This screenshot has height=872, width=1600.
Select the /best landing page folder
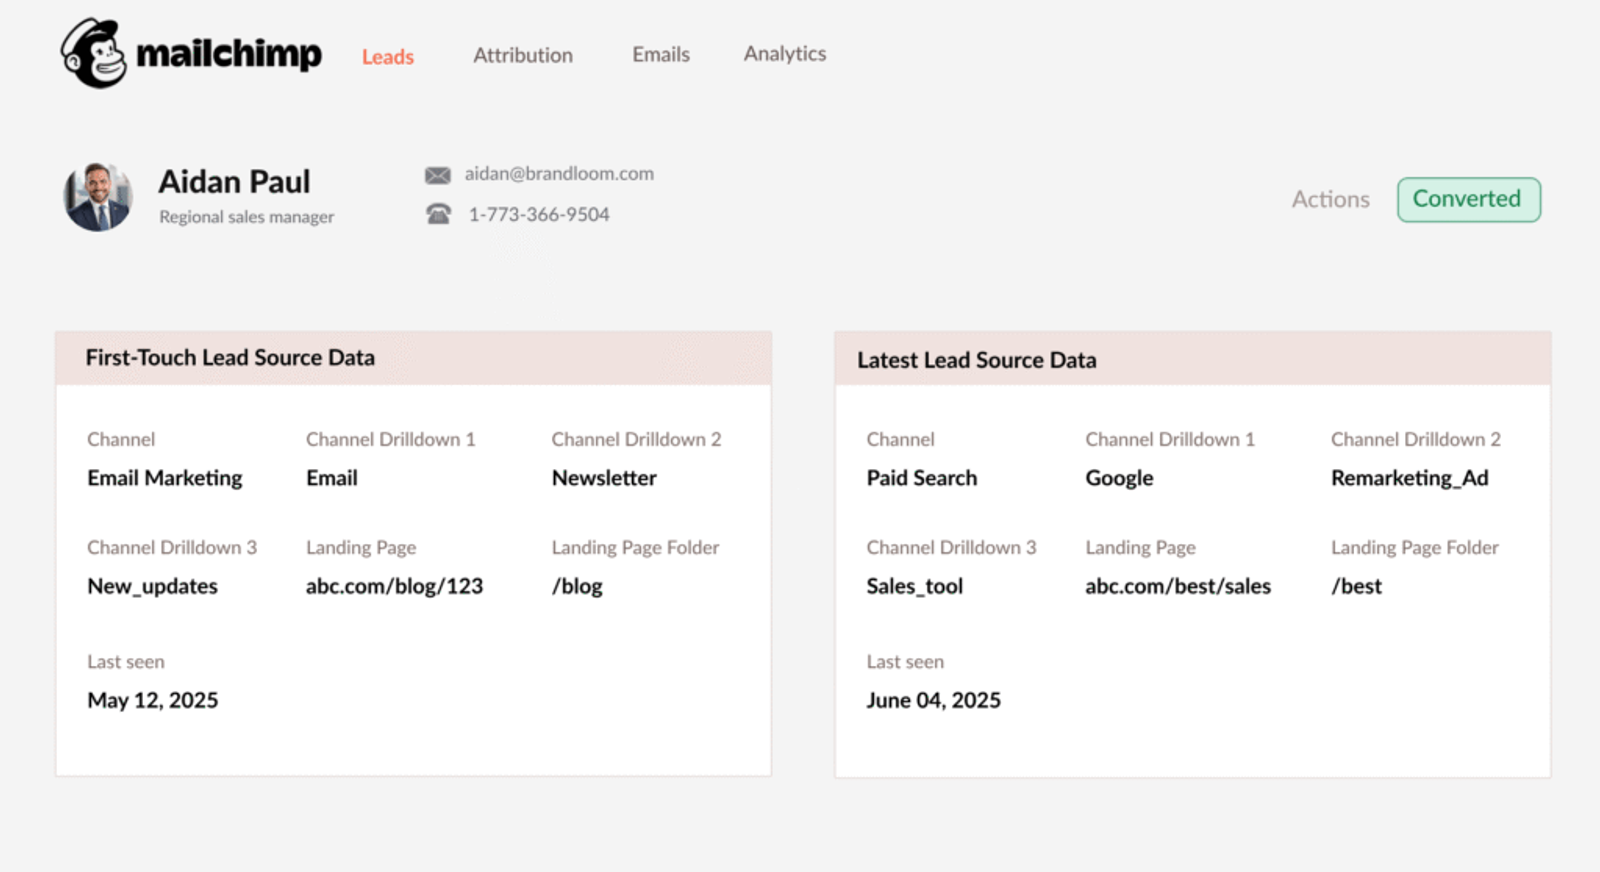click(1356, 587)
